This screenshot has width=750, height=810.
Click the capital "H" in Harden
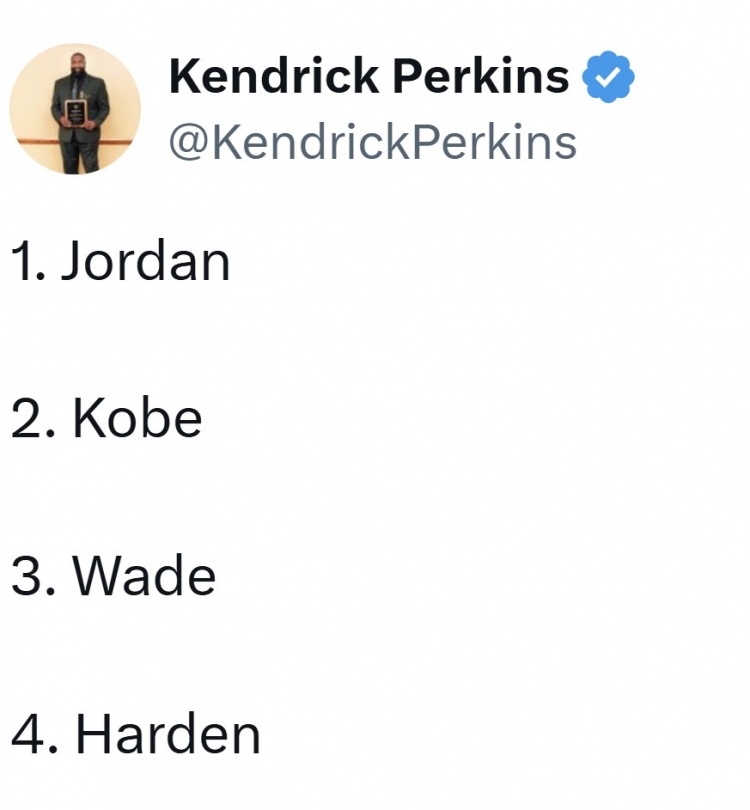coord(92,735)
